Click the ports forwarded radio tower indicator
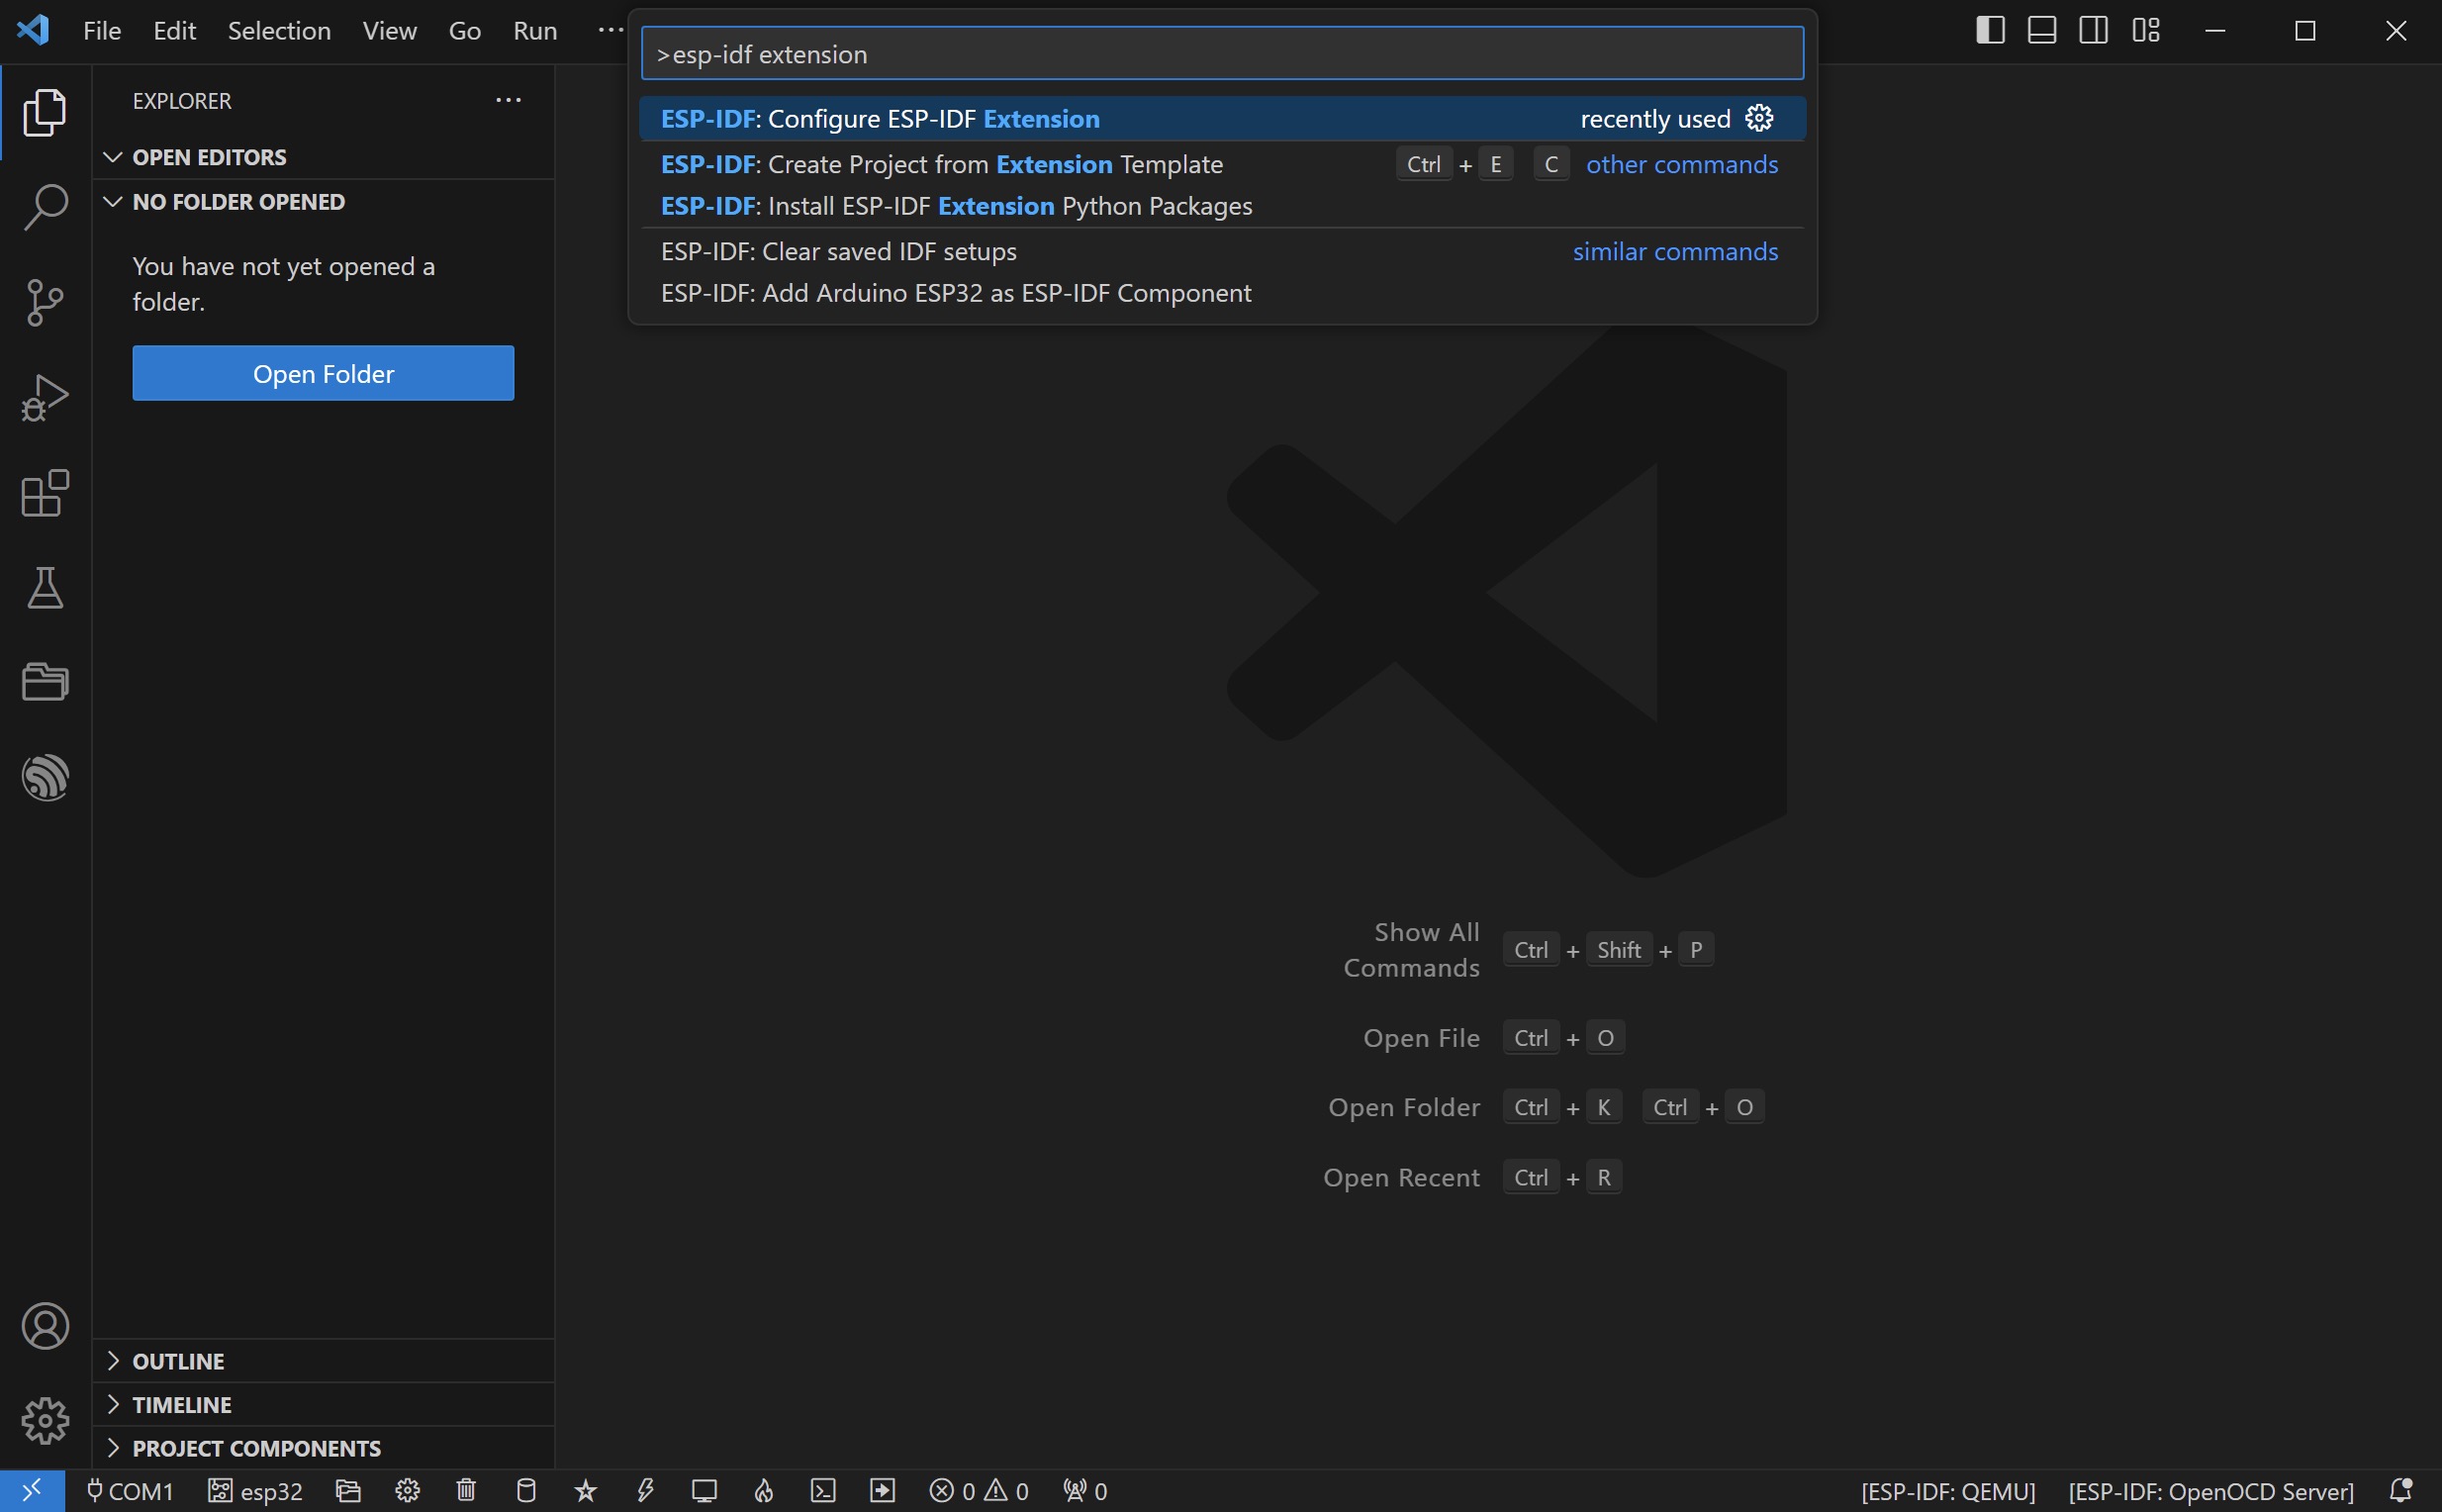This screenshot has width=2442, height=1512. point(1085,1491)
